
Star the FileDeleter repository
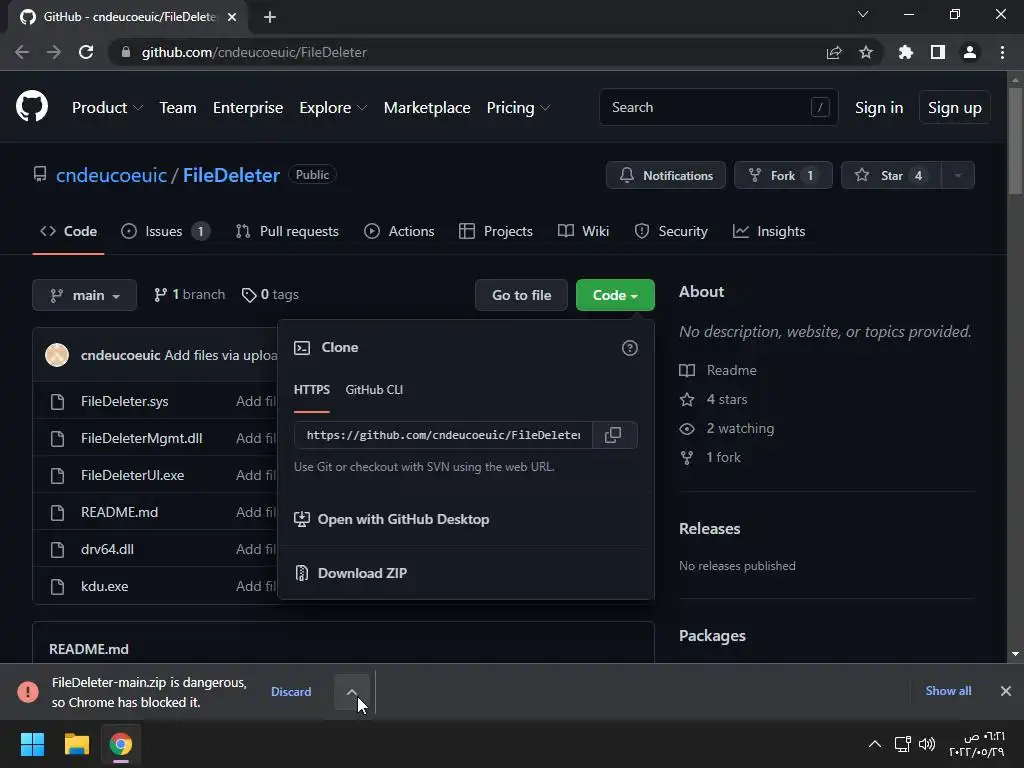(x=891, y=175)
